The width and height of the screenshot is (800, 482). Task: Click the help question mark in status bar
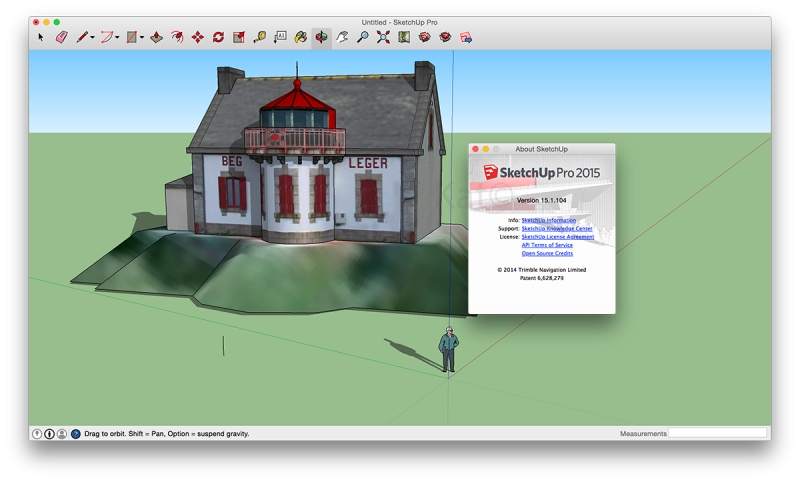(x=75, y=434)
